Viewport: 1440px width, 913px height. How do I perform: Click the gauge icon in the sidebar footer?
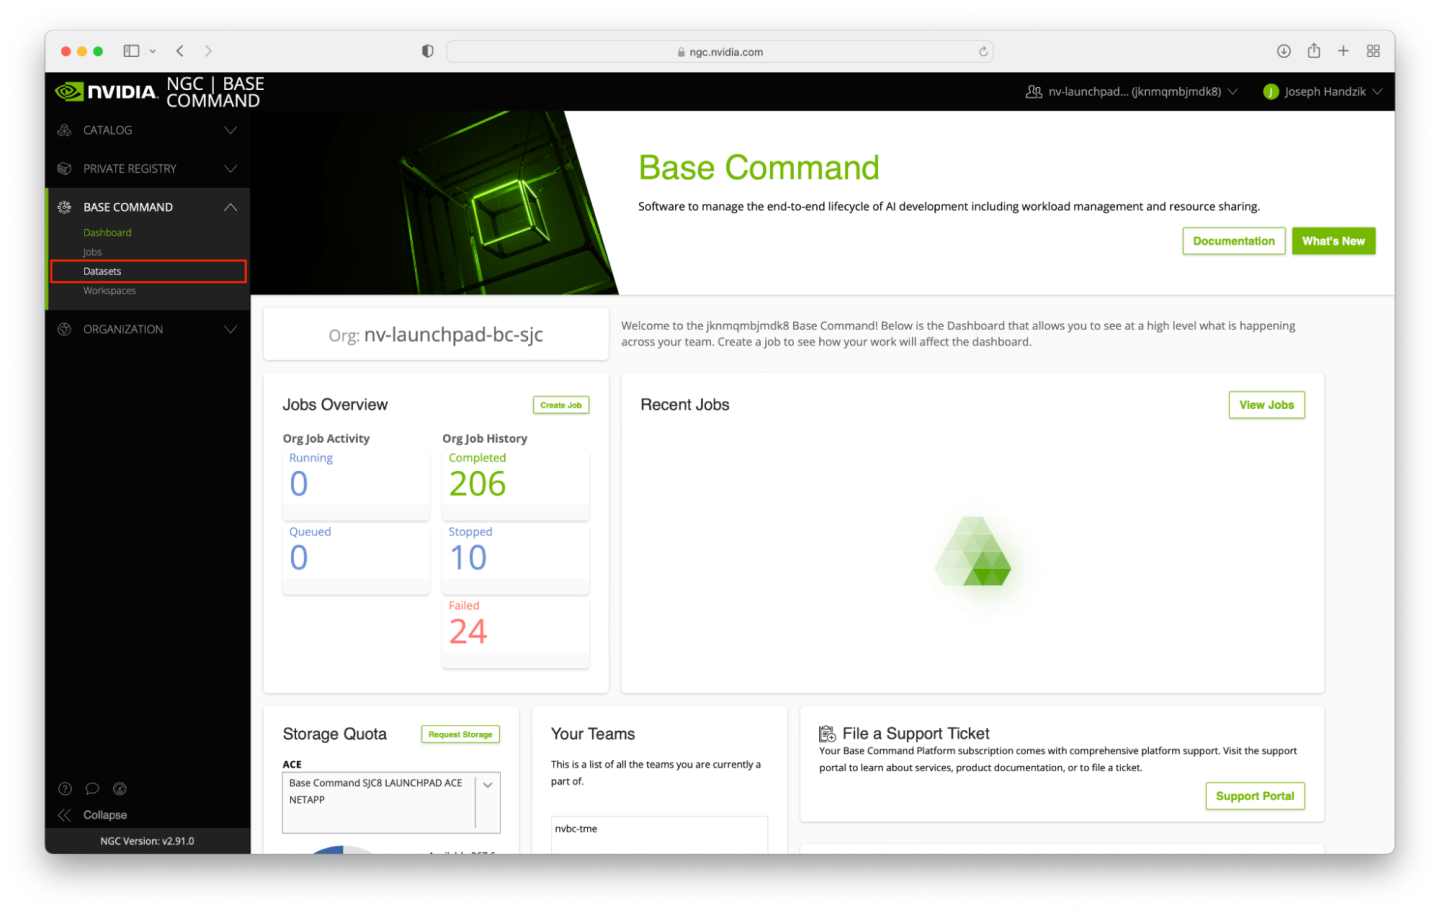tap(120, 788)
